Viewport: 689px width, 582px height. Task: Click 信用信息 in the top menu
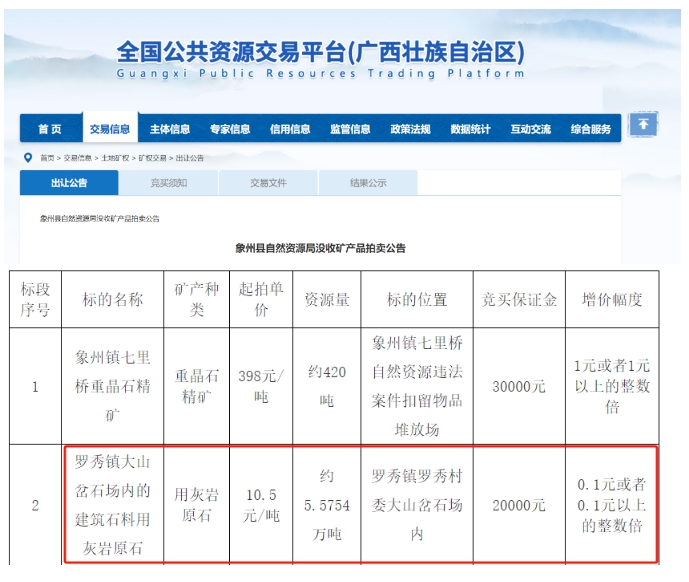tap(290, 129)
